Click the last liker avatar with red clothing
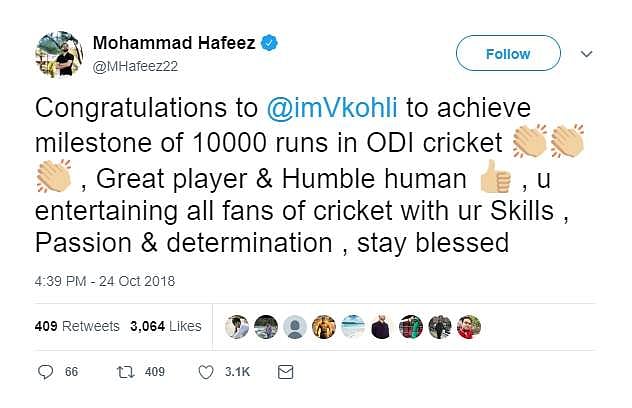Image resolution: width=632 pixels, height=408 pixels. click(468, 326)
